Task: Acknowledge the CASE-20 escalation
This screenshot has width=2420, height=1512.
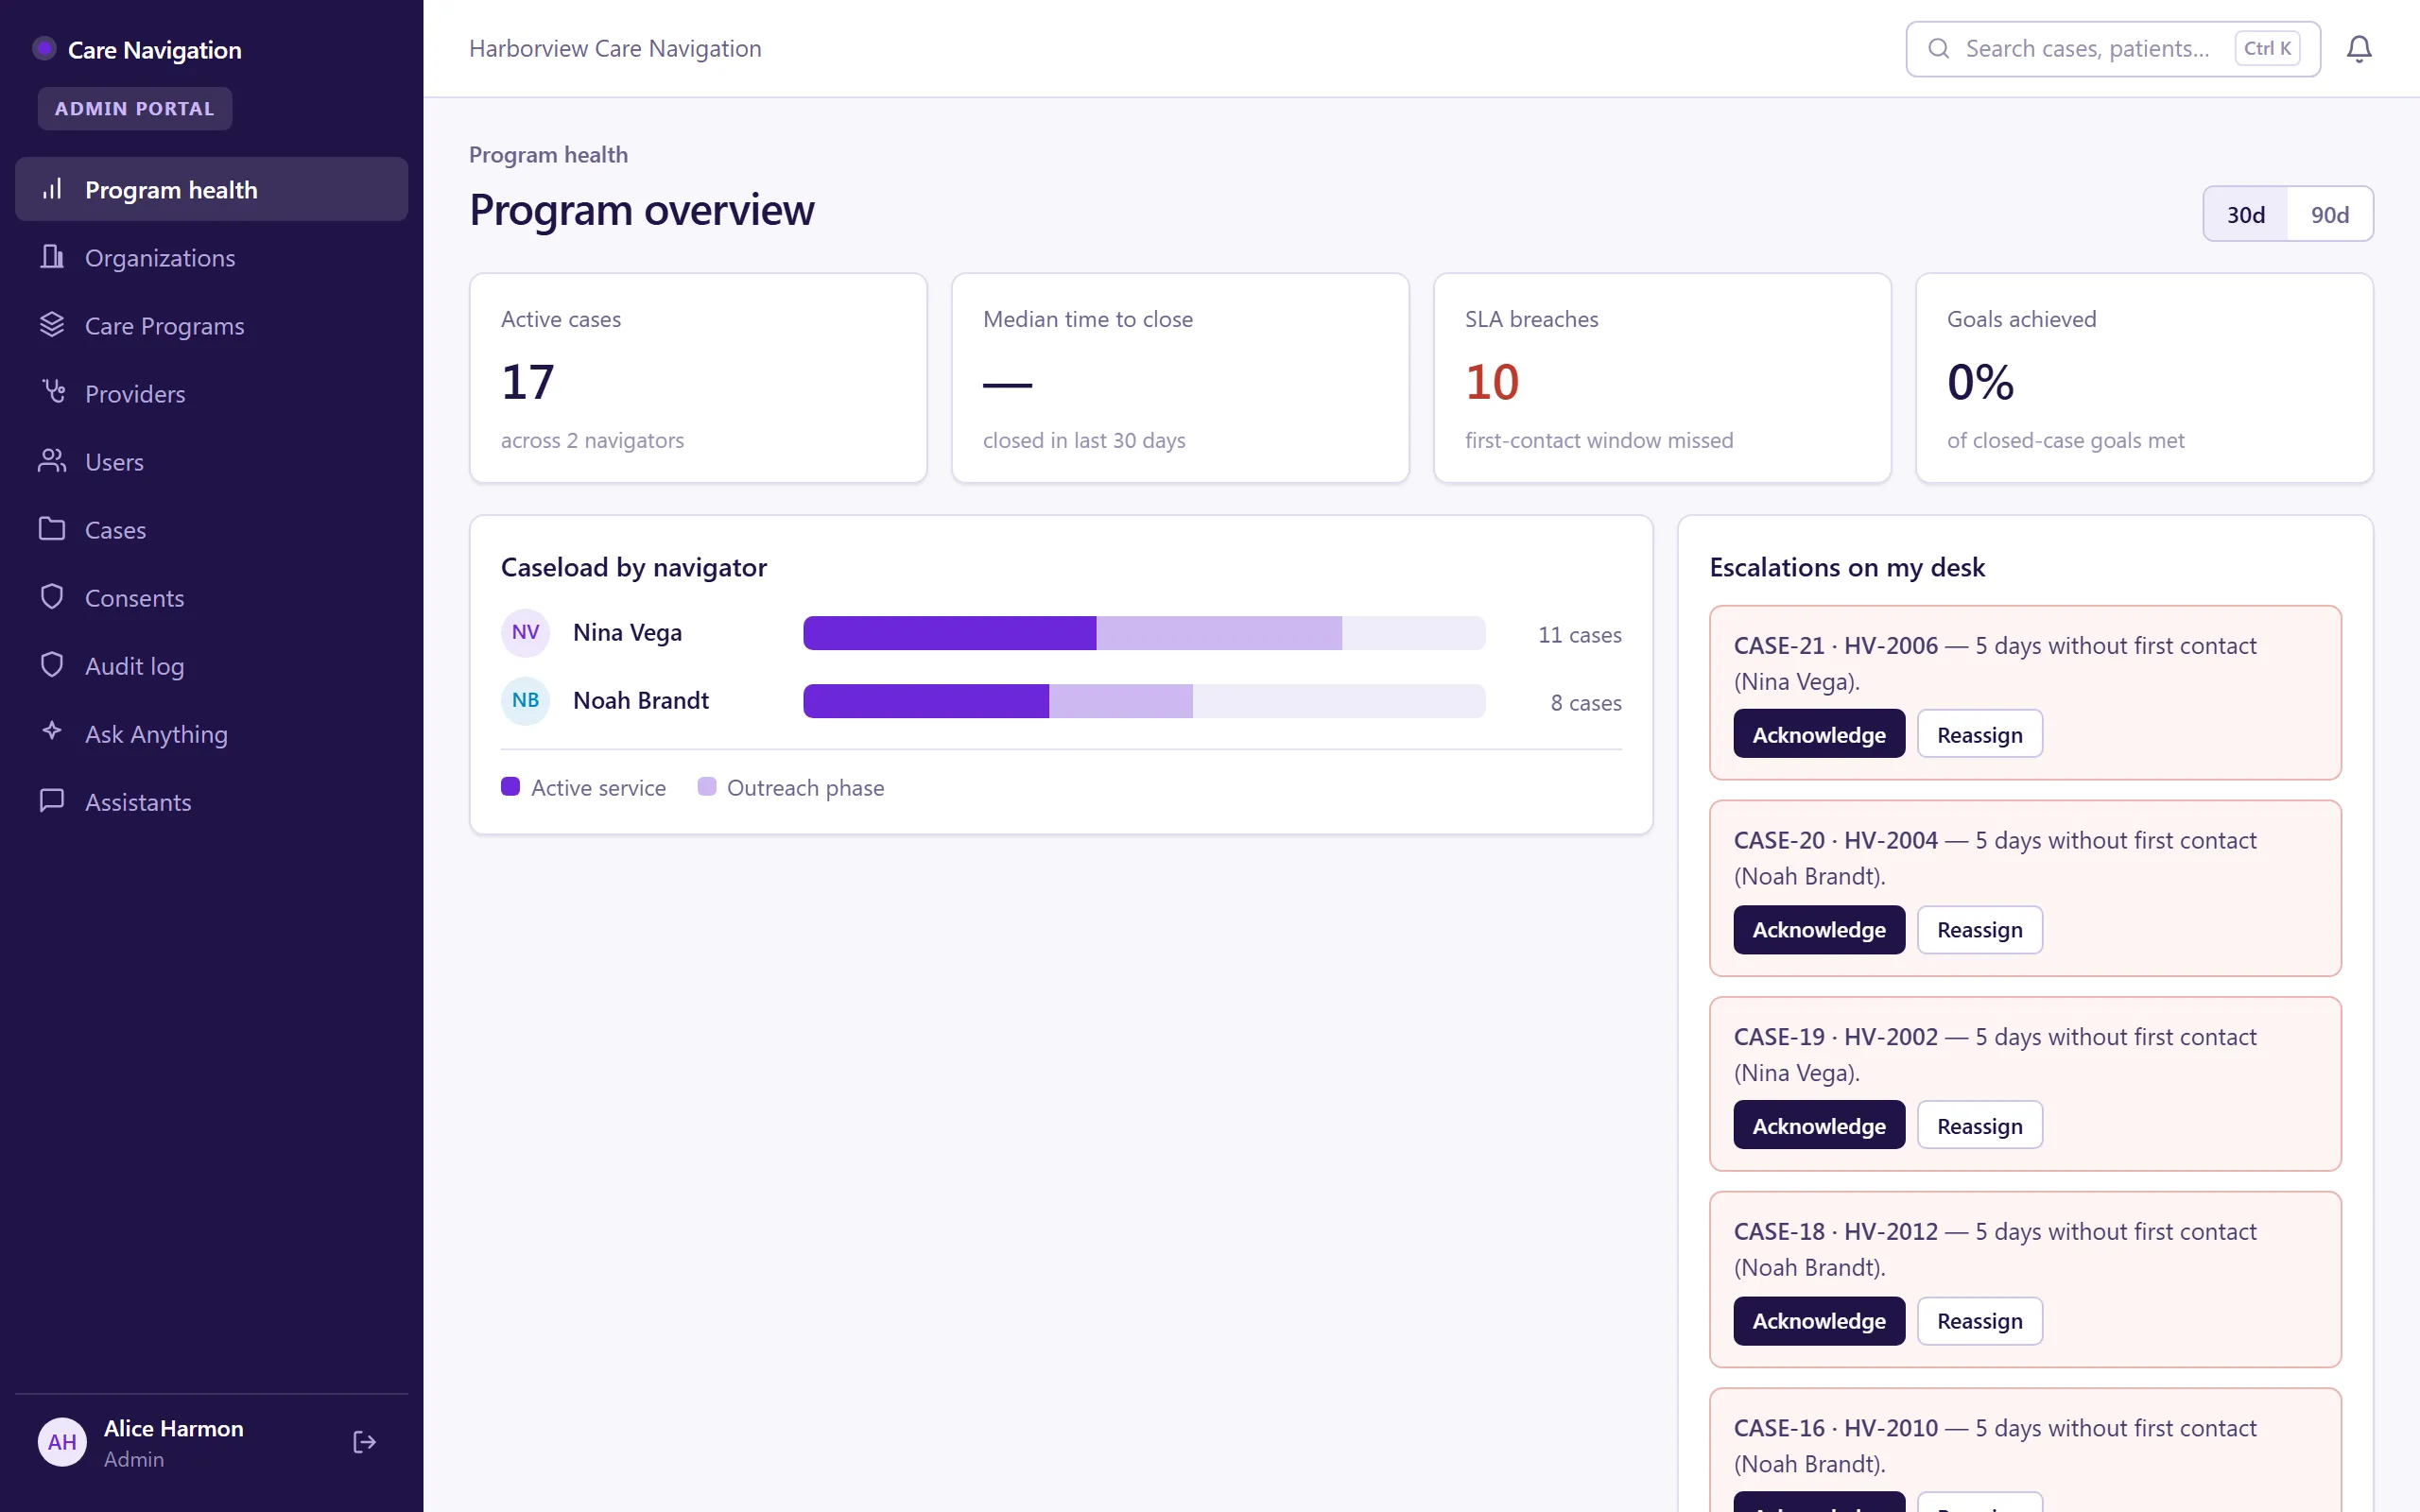Action: [1819, 930]
